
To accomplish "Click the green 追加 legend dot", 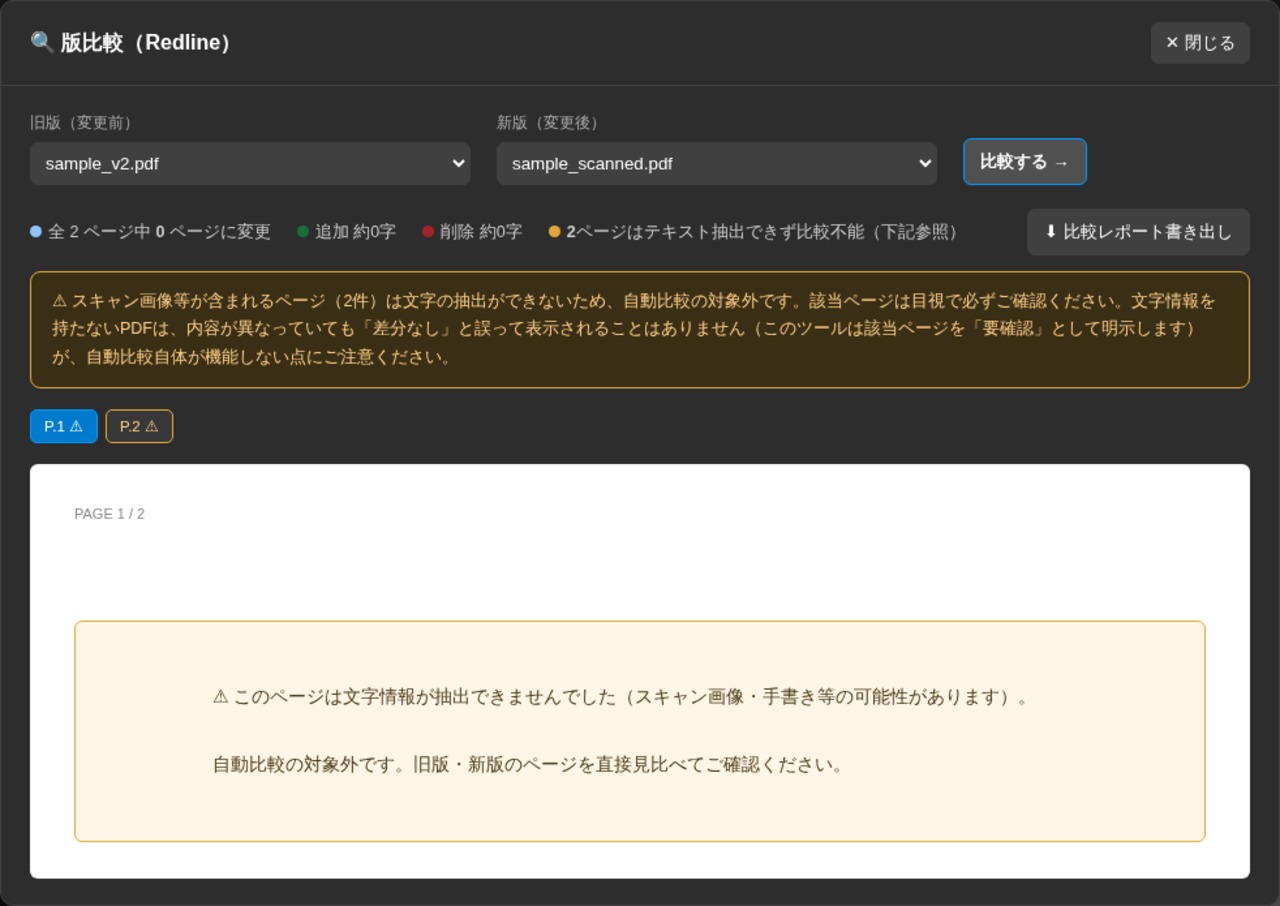I will [x=303, y=232].
